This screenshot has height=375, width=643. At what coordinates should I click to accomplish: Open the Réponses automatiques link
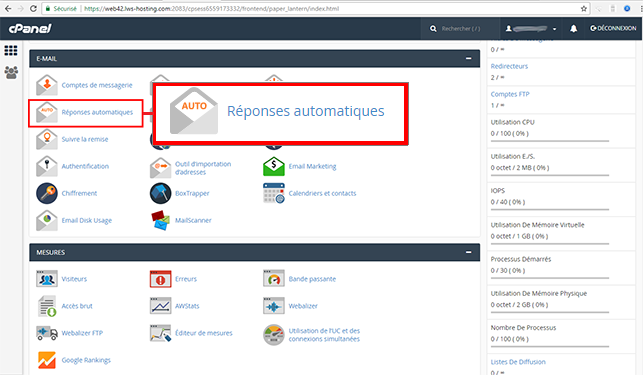click(x=97, y=112)
